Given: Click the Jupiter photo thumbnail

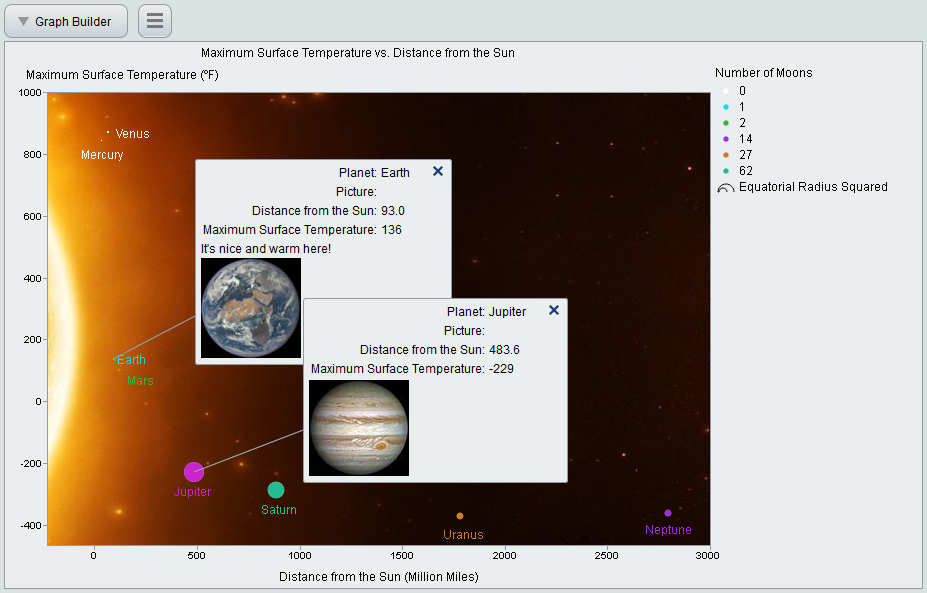Looking at the screenshot, I should (x=359, y=427).
